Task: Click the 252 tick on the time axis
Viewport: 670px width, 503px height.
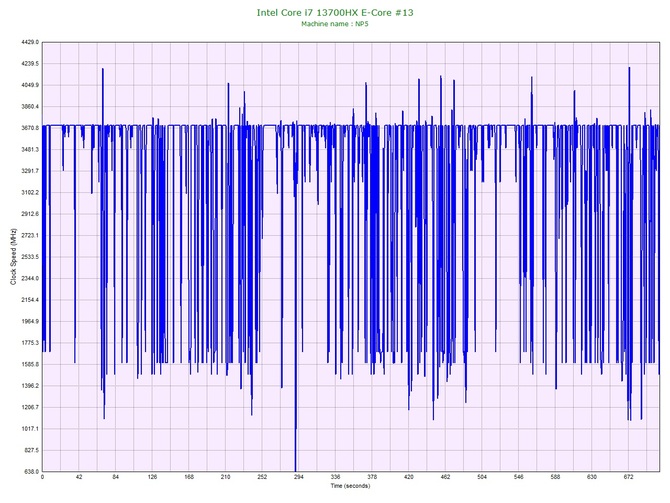Action: (262, 477)
